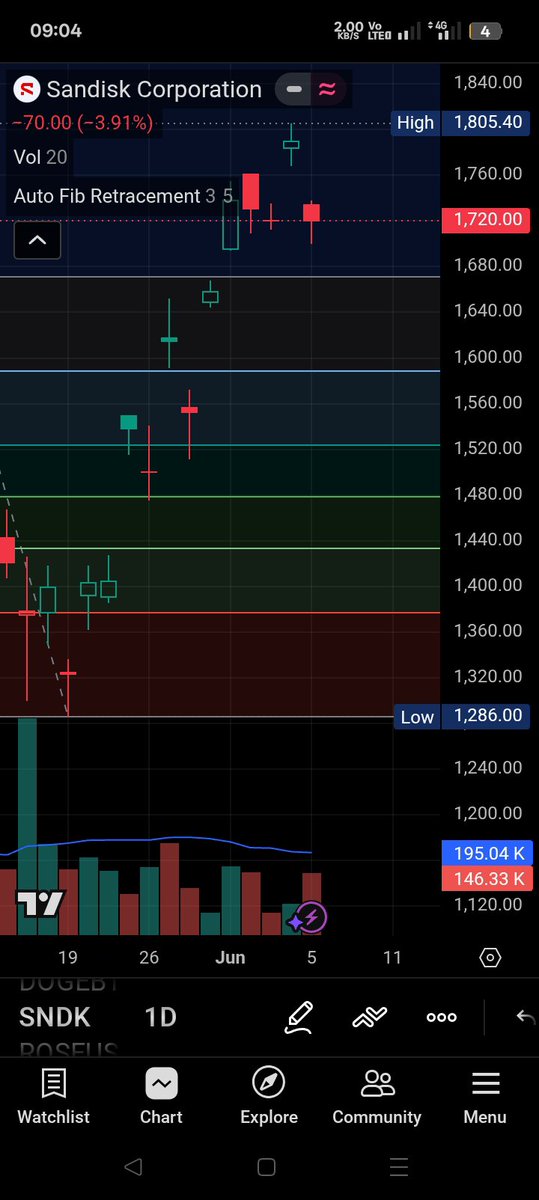
Task: Tap the 26 date label on time axis
Action: coord(149,958)
